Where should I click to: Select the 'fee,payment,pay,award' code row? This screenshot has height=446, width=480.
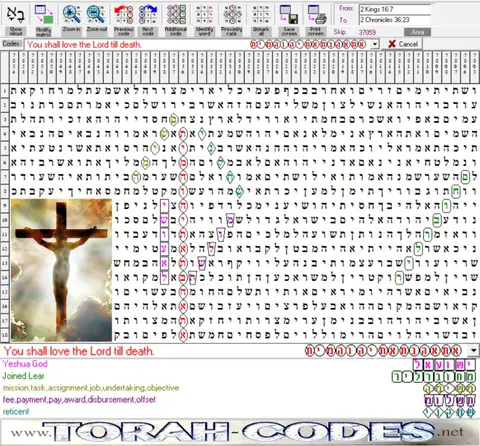240,400
